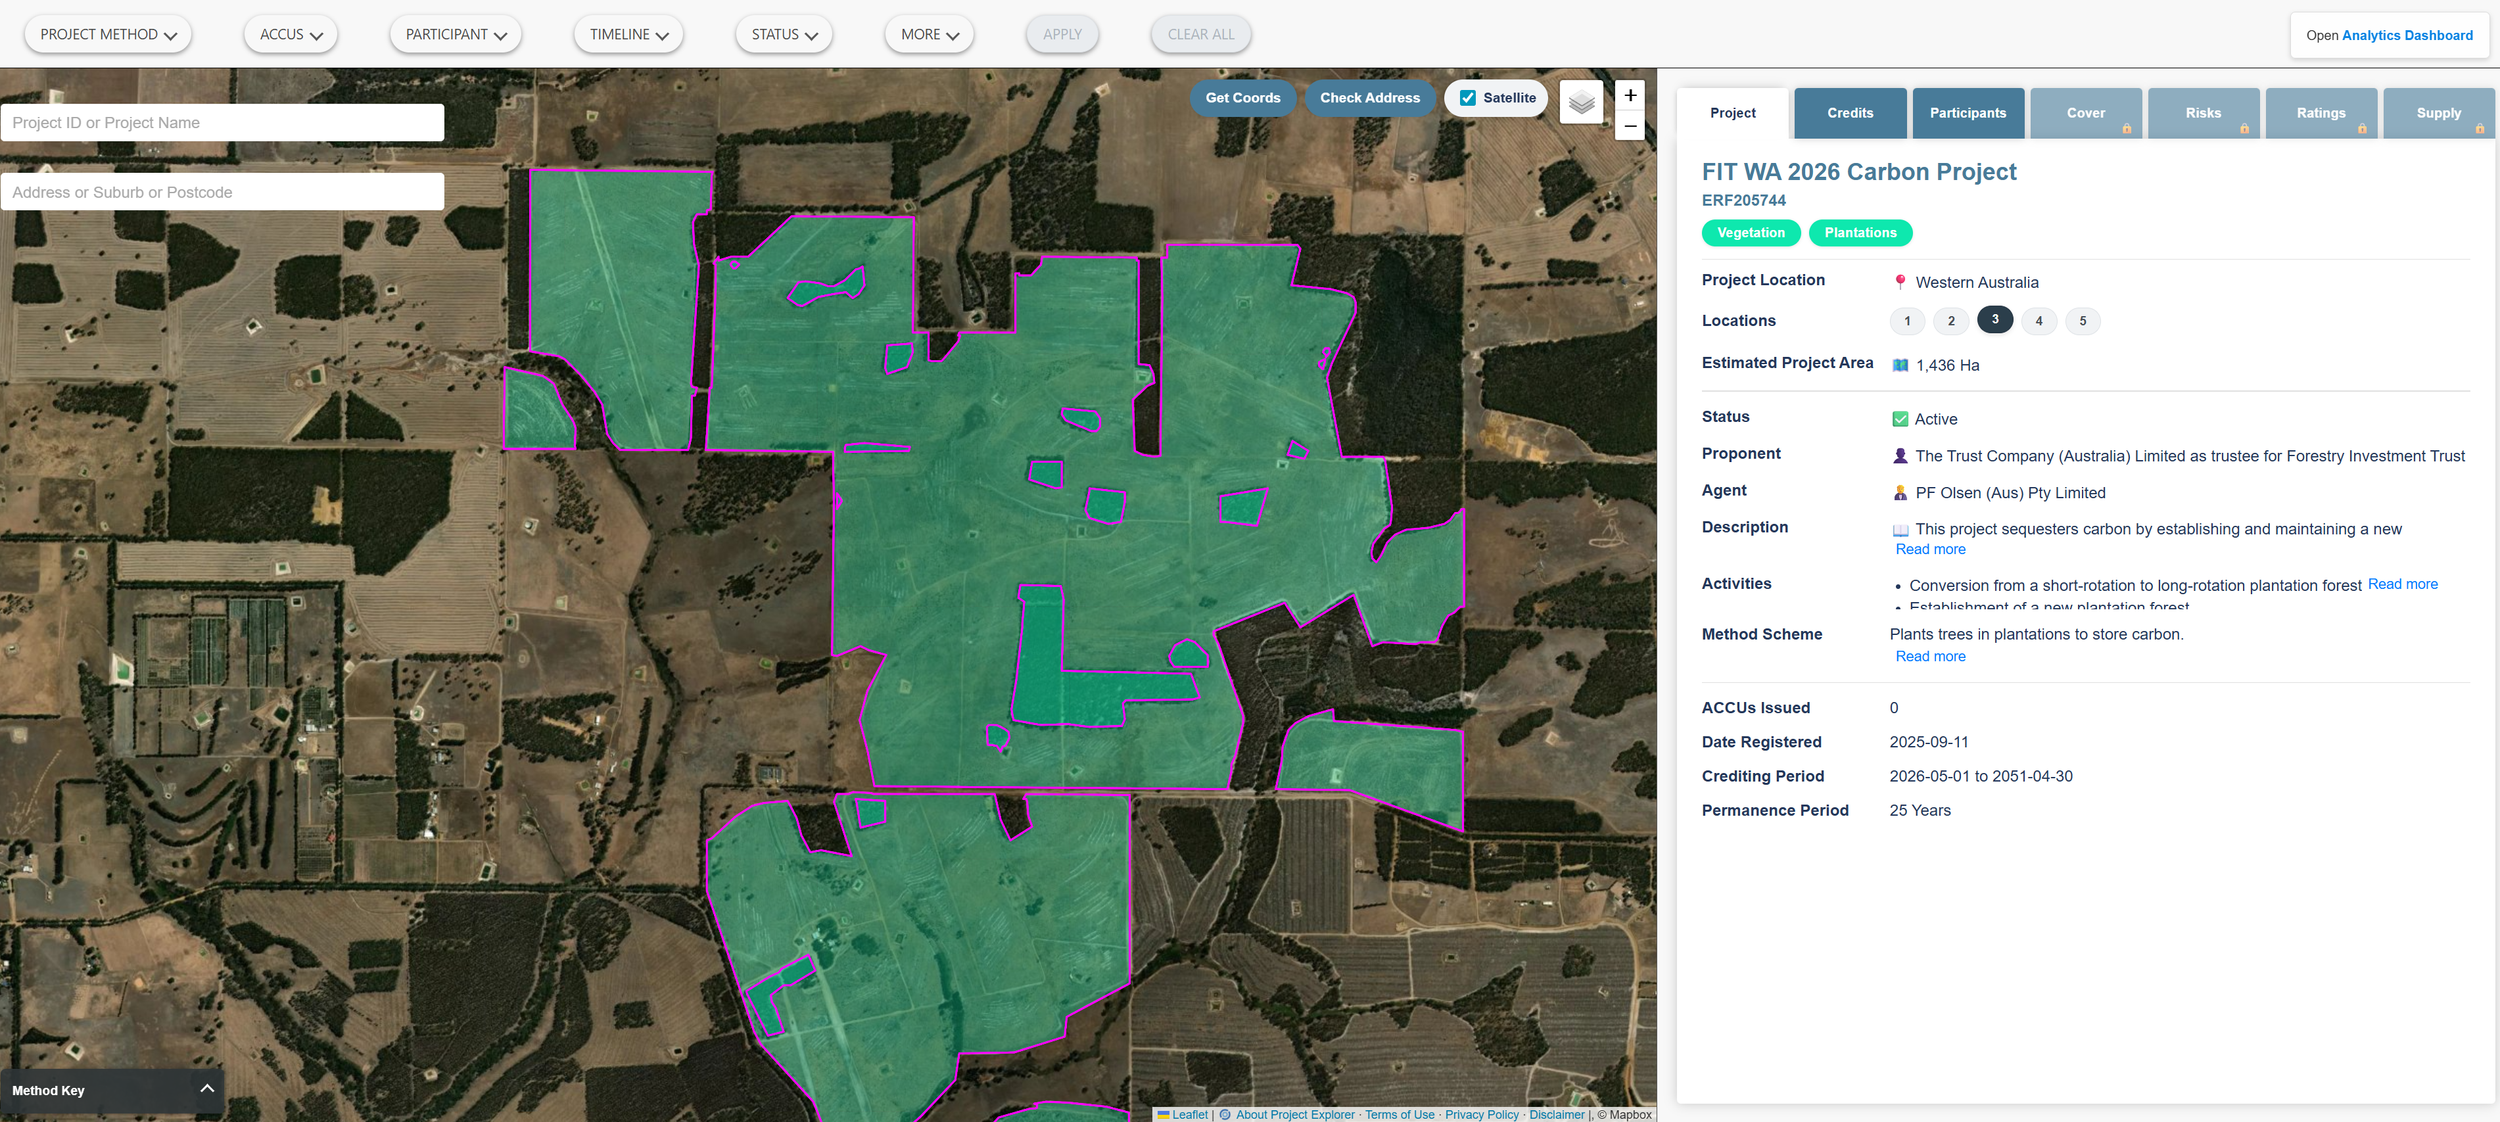
Task: Toggle the Satellite checkbox
Action: 1468,98
